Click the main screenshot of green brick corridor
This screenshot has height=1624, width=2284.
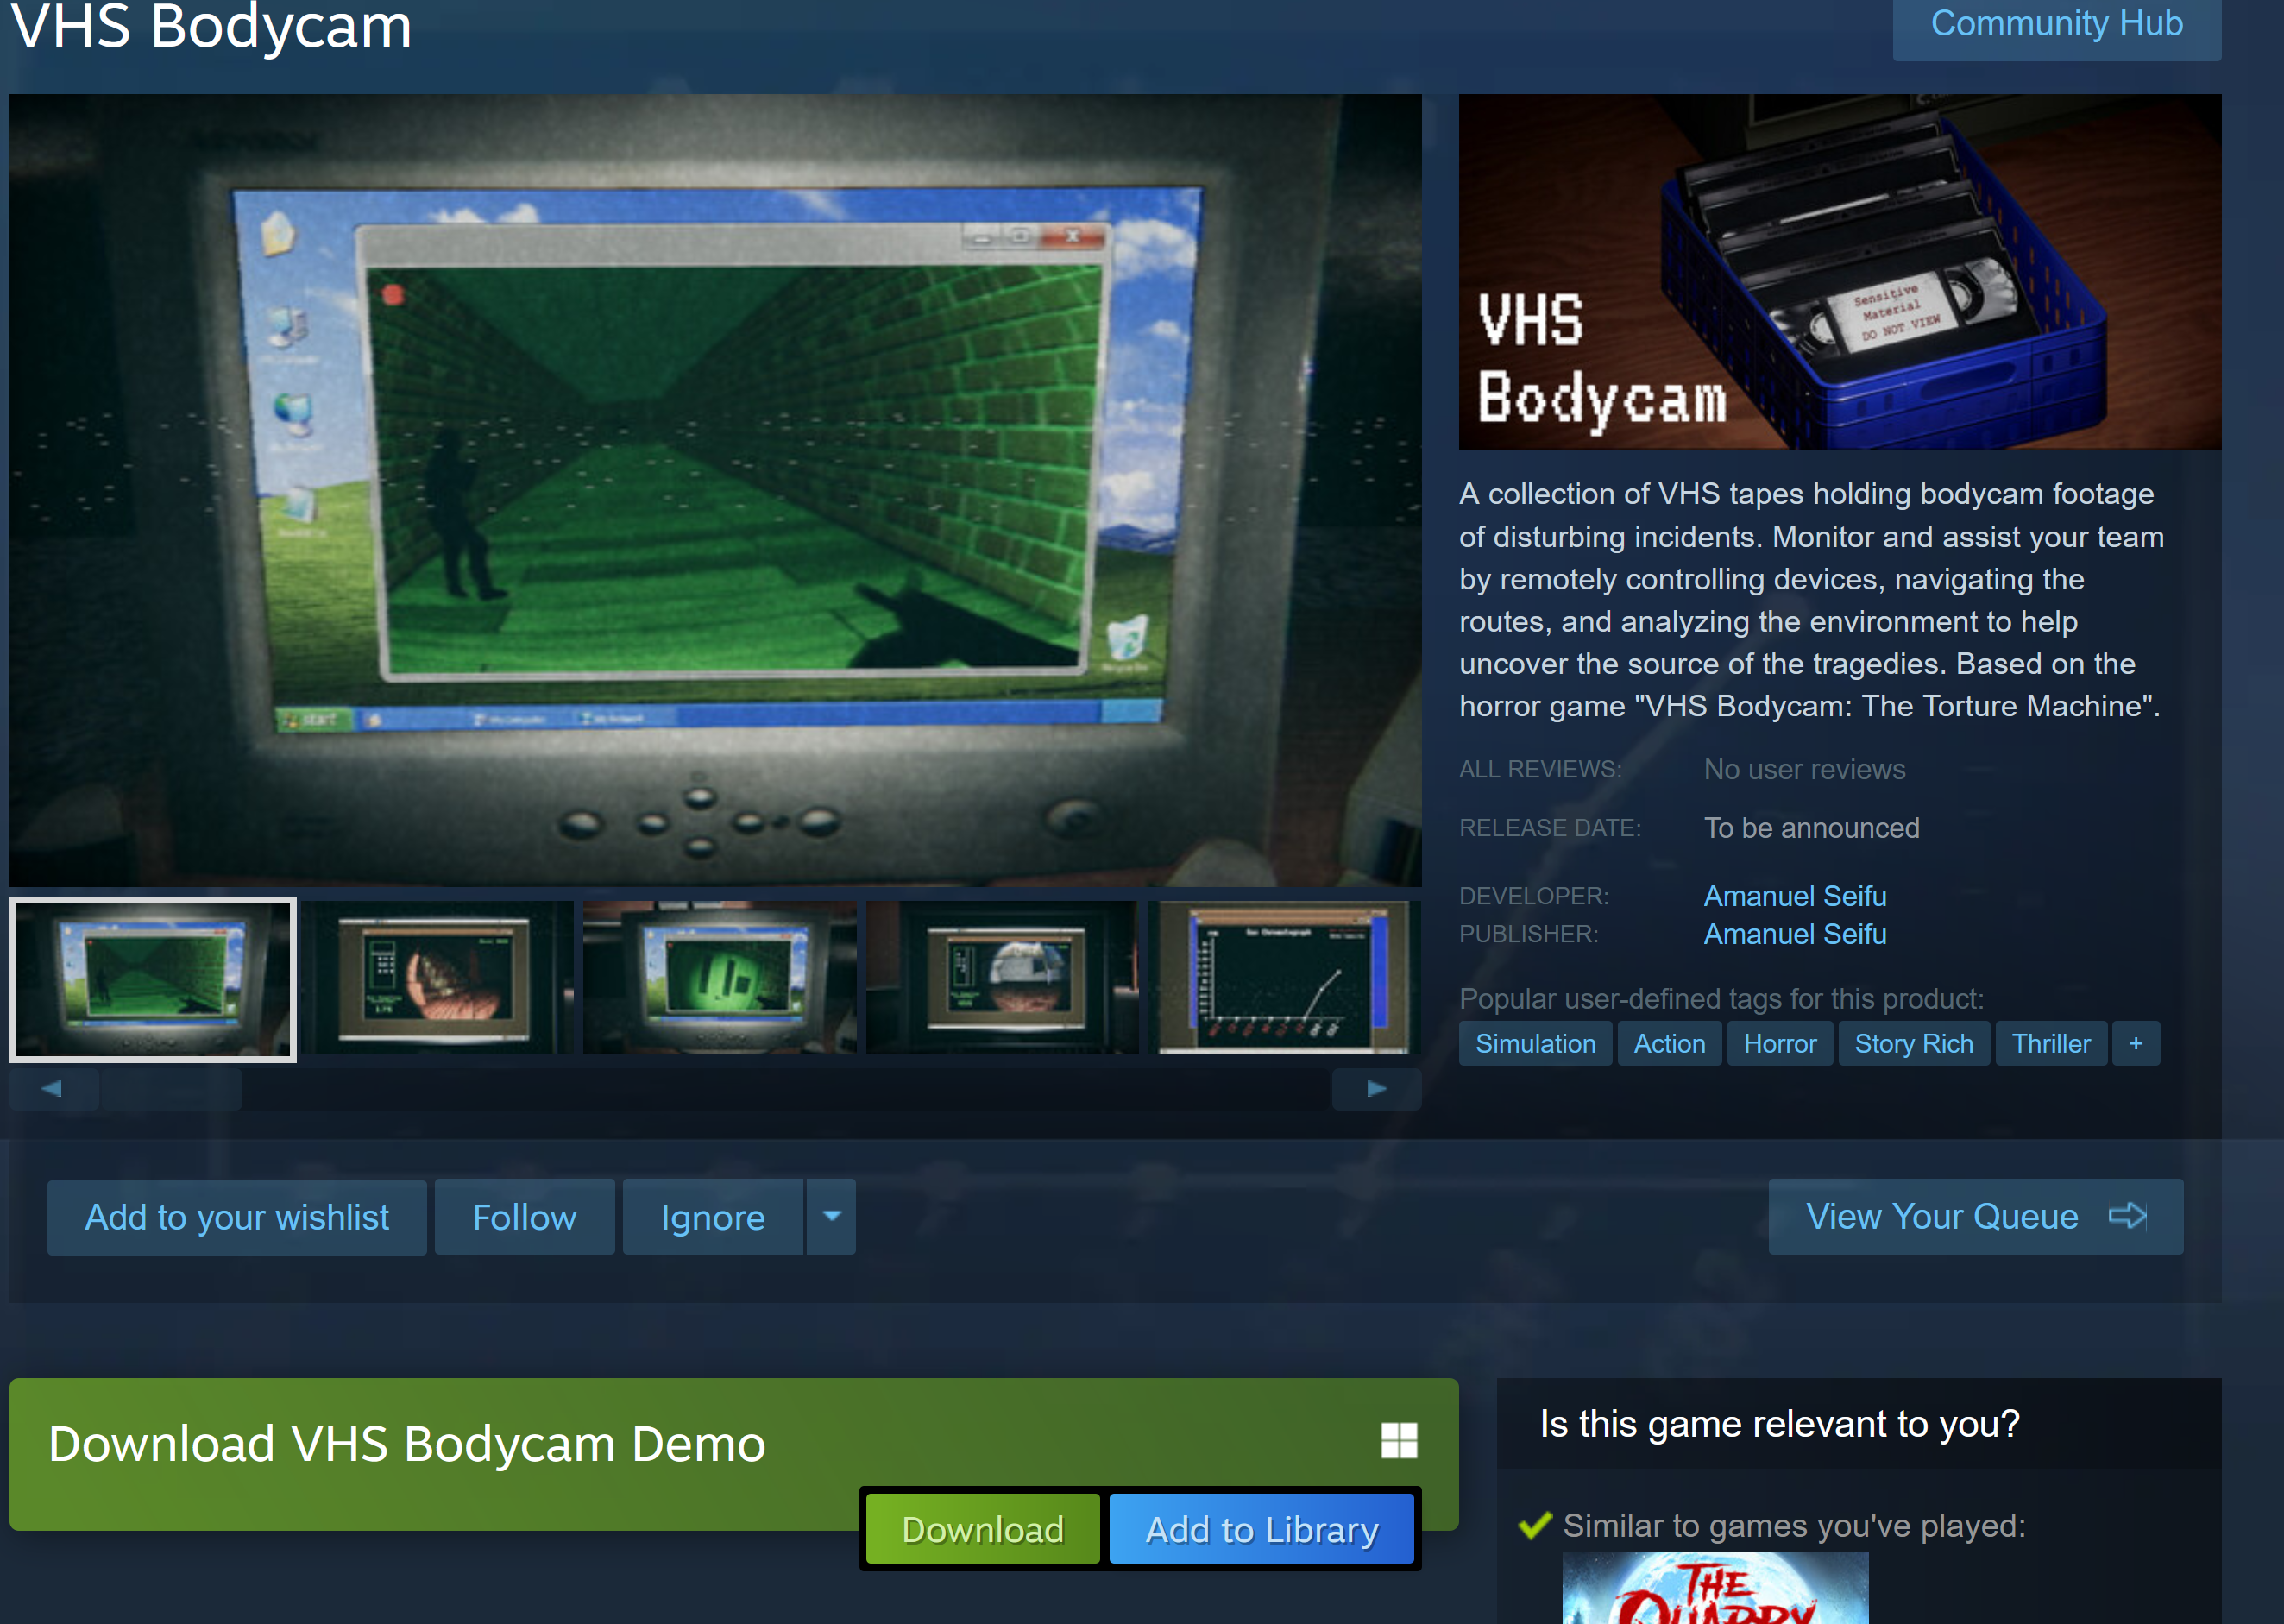(715, 490)
